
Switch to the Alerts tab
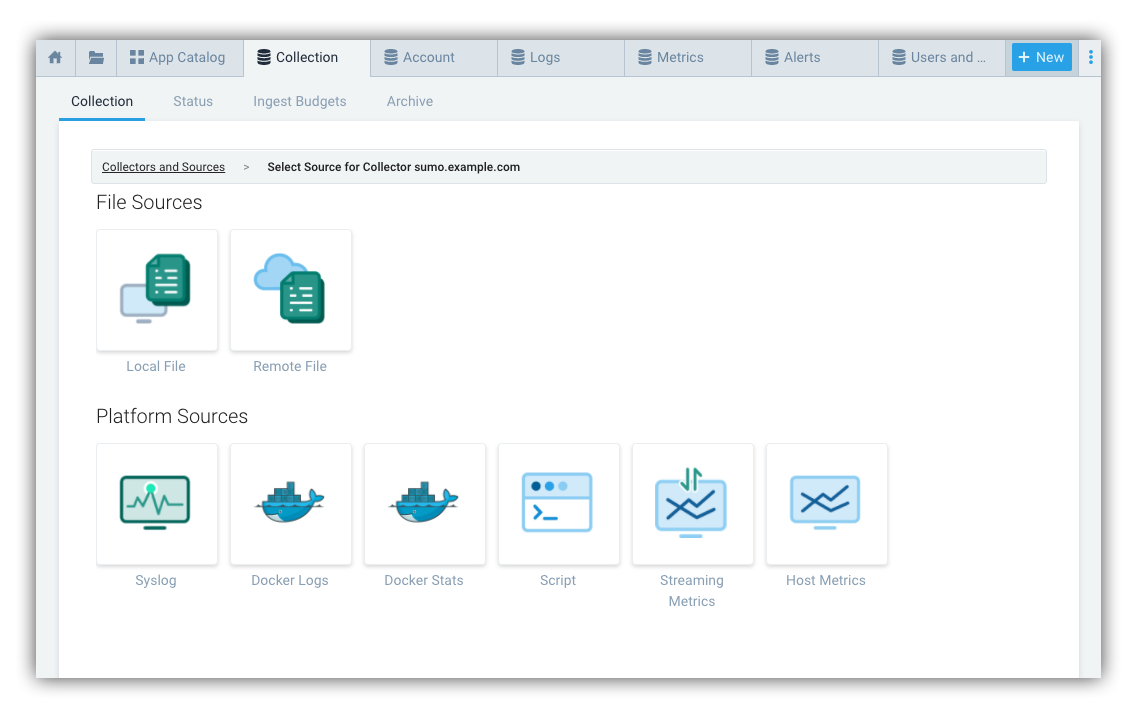pos(814,58)
